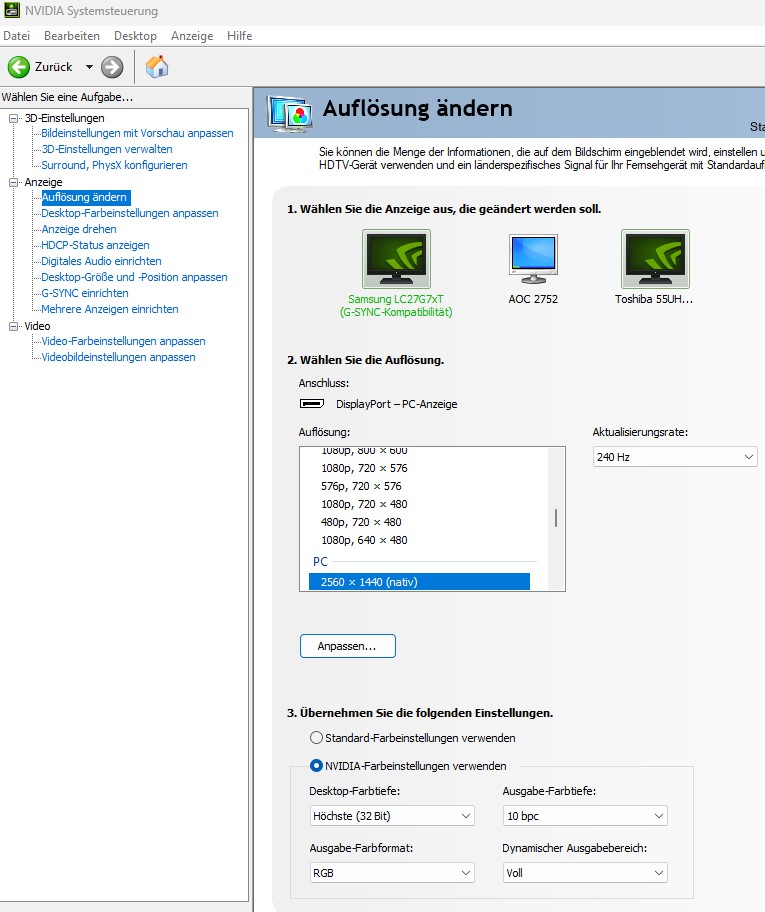
Task: Open the Hilfe menu
Action: 239,35
